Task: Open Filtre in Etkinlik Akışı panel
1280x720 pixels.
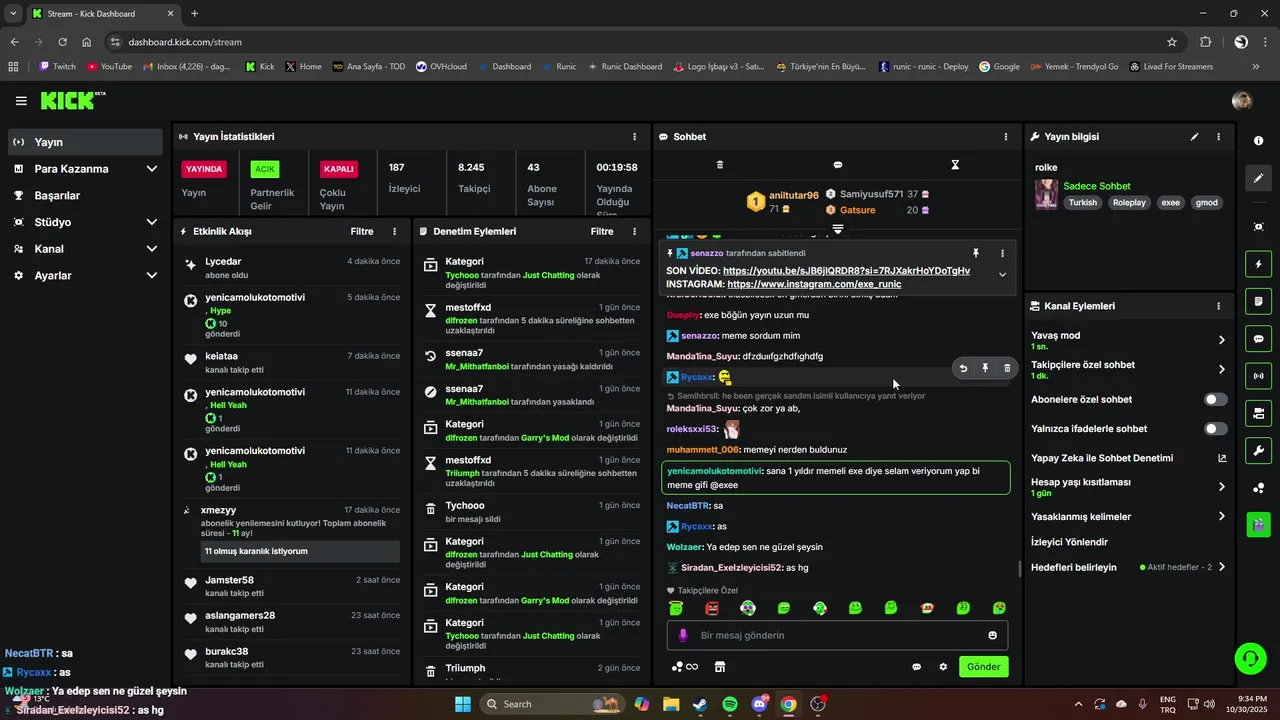Action: 362,231
